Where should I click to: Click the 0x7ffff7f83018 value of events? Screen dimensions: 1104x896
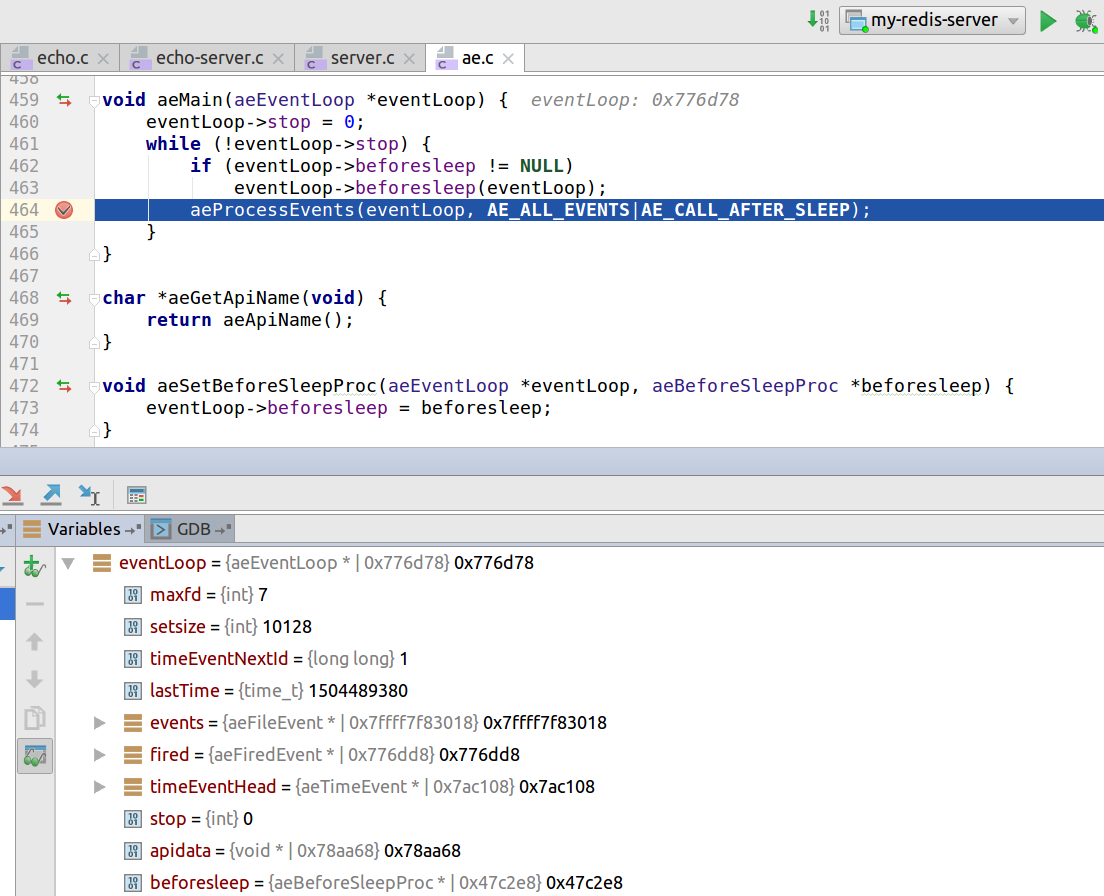(x=545, y=723)
